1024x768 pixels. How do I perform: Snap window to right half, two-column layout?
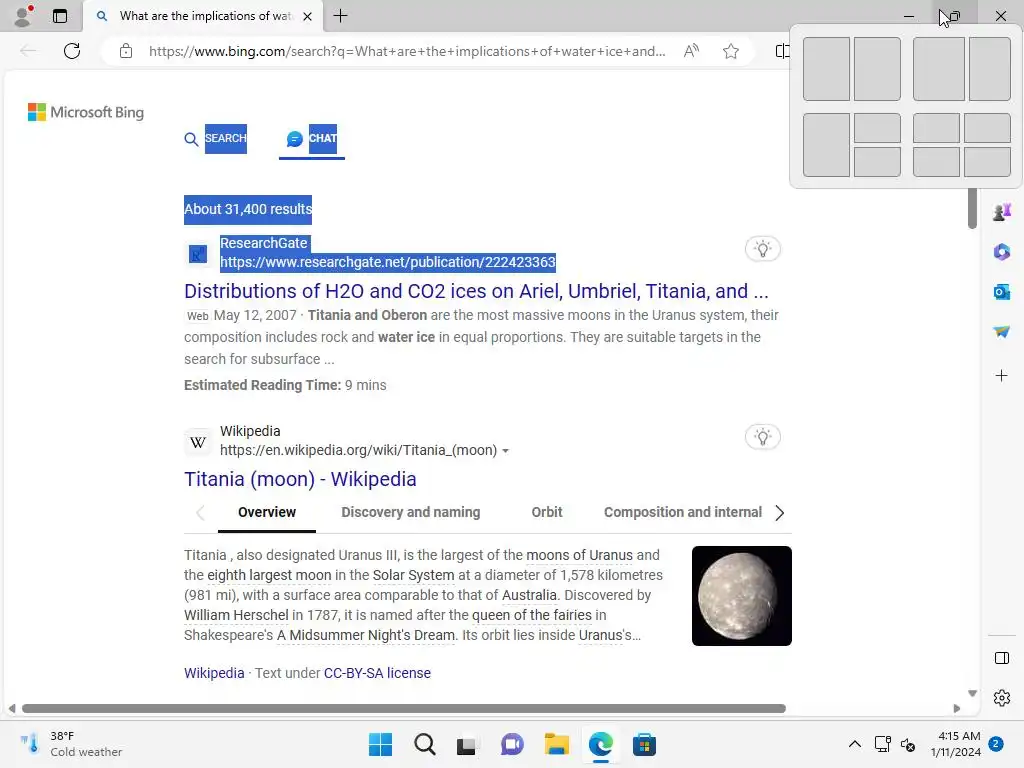coord(877,69)
